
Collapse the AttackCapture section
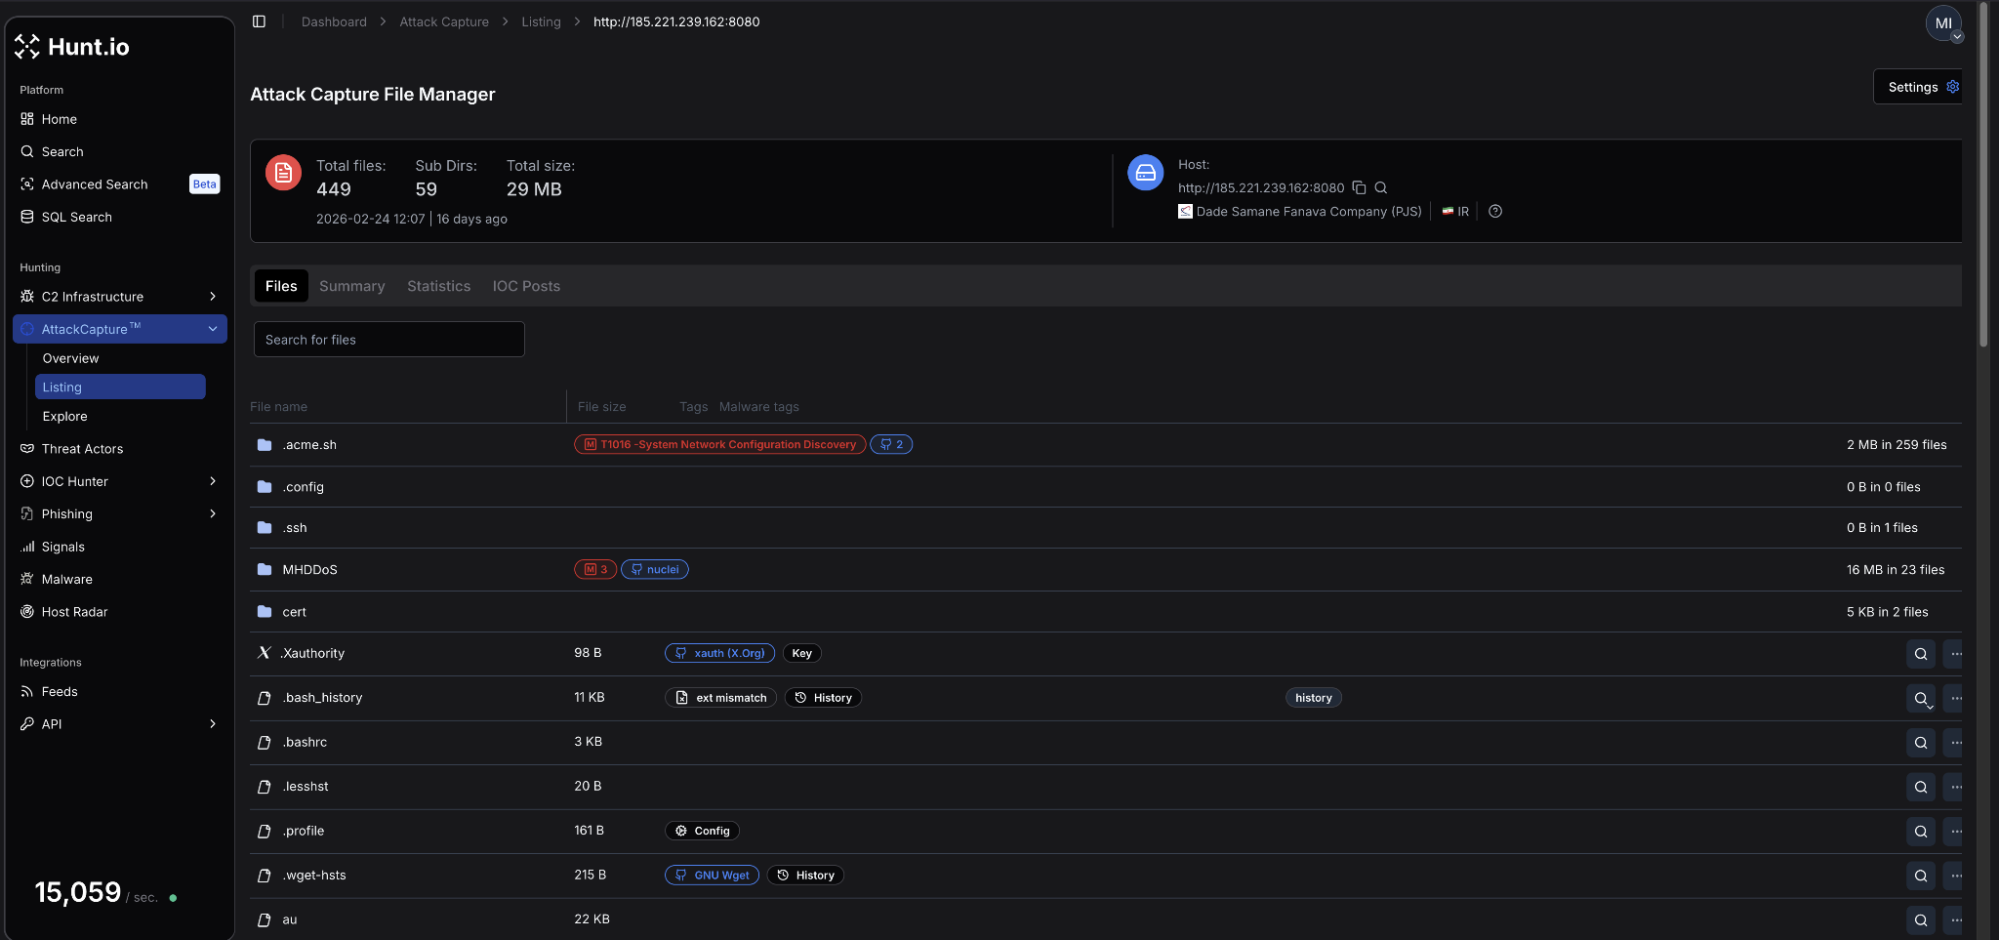212,328
